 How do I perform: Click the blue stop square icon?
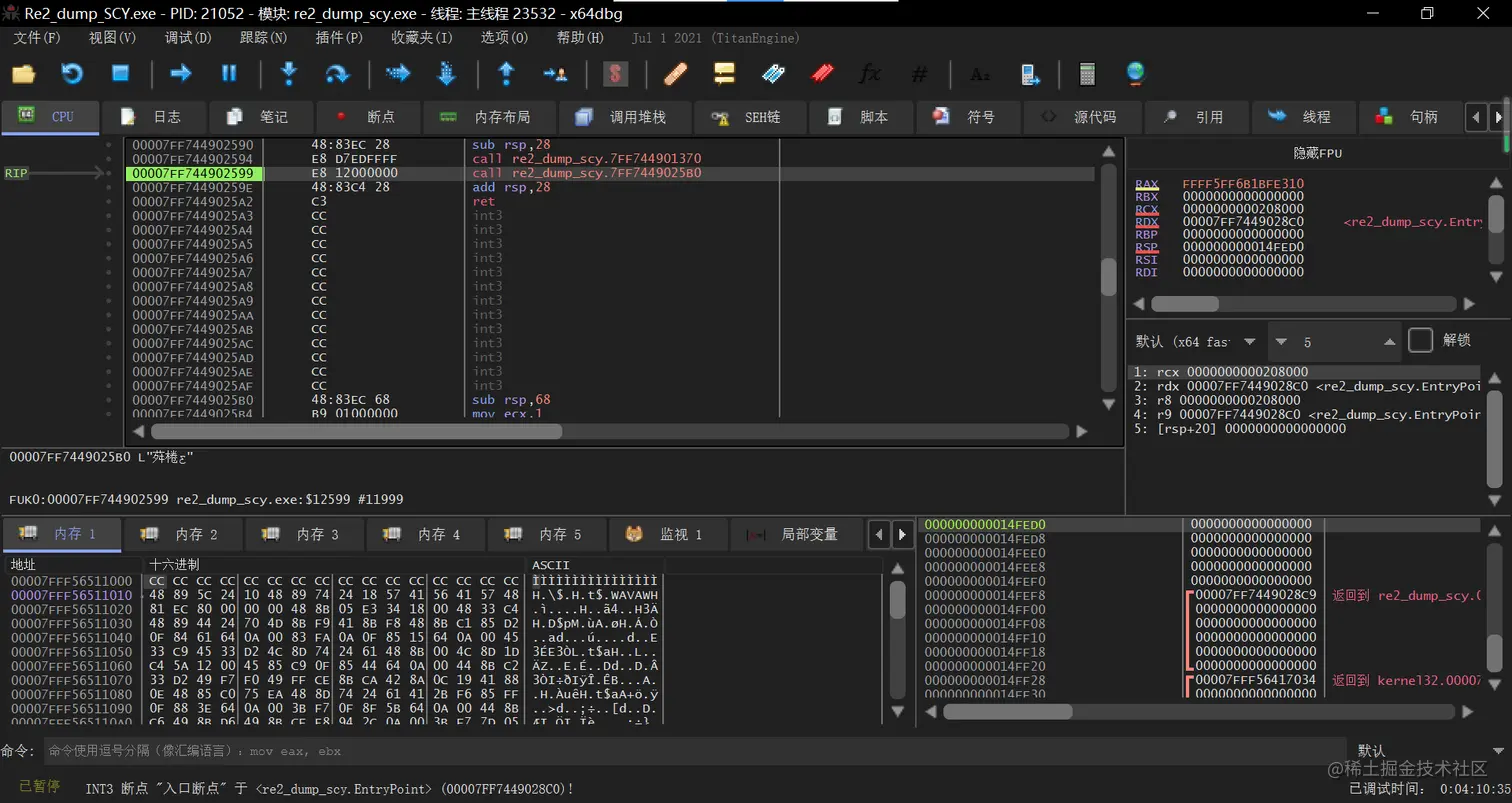pyautogui.click(x=120, y=73)
